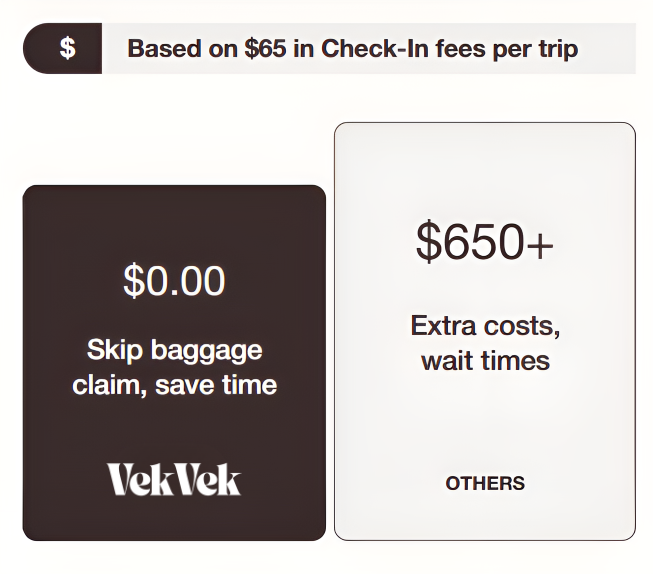Image resolution: width=653 pixels, height=574 pixels.
Task: Click the "Extra costs," text line
Action: pyautogui.click(x=485, y=326)
